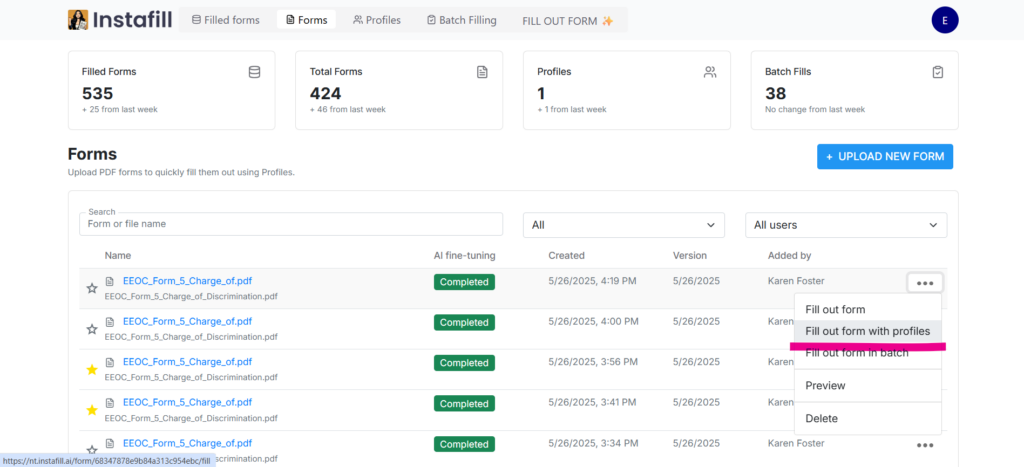Open three-dot menu for 3:34 PM form
This screenshot has width=1024, height=467.
925,445
